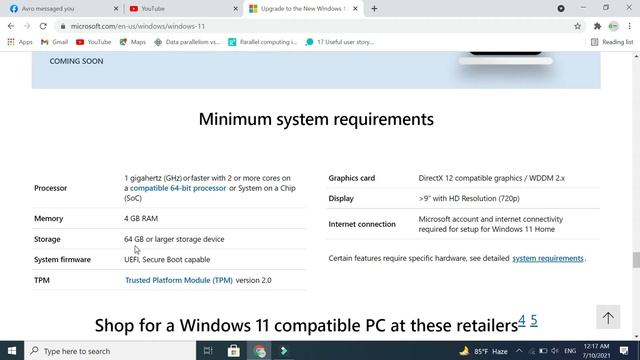Click the 64 GB or larger storage device text
Screen dimensions: 640x360
[174, 239]
